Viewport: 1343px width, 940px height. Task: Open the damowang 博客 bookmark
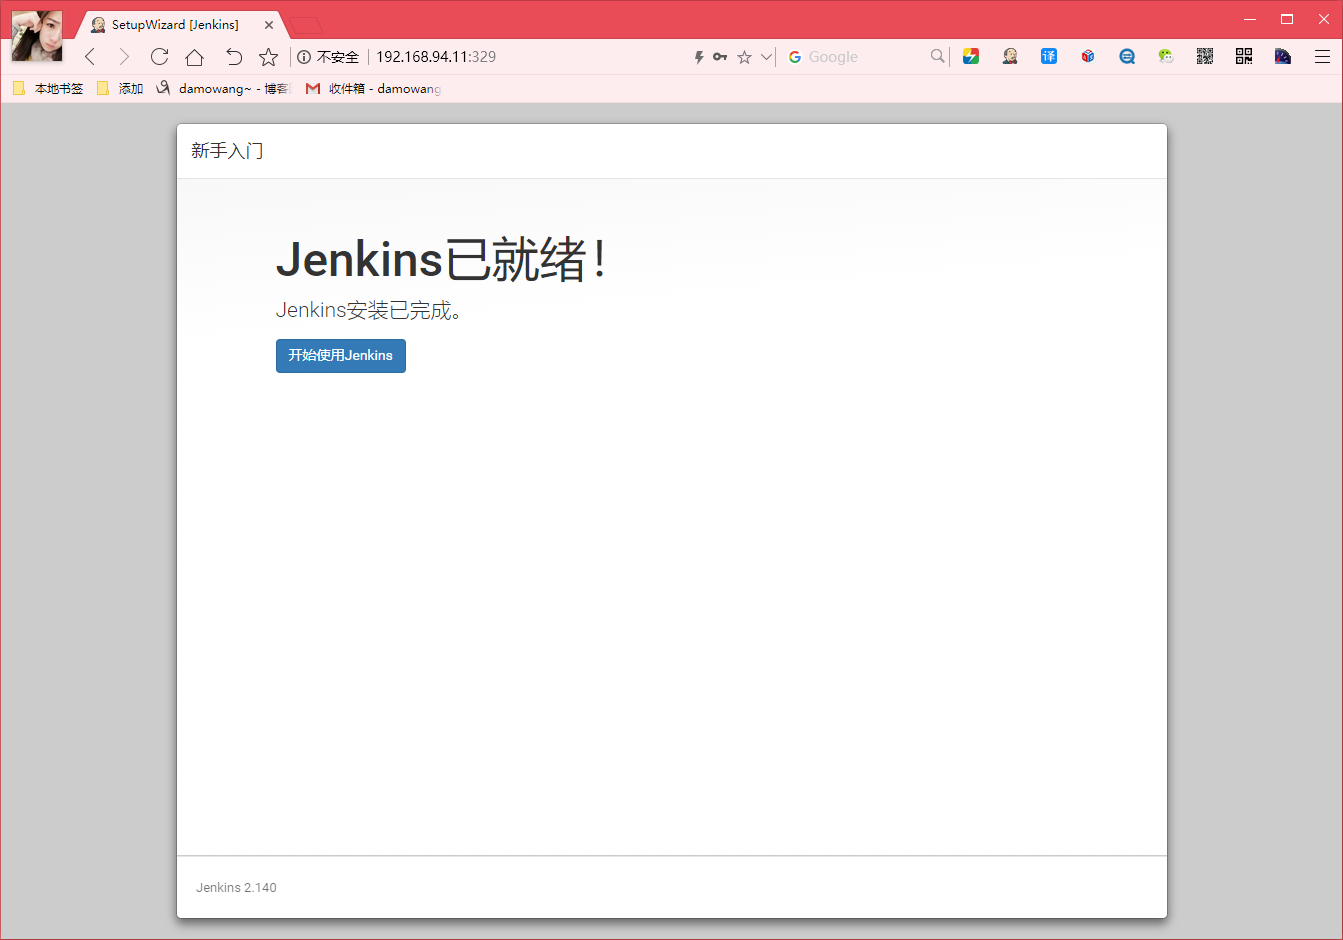point(223,89)
